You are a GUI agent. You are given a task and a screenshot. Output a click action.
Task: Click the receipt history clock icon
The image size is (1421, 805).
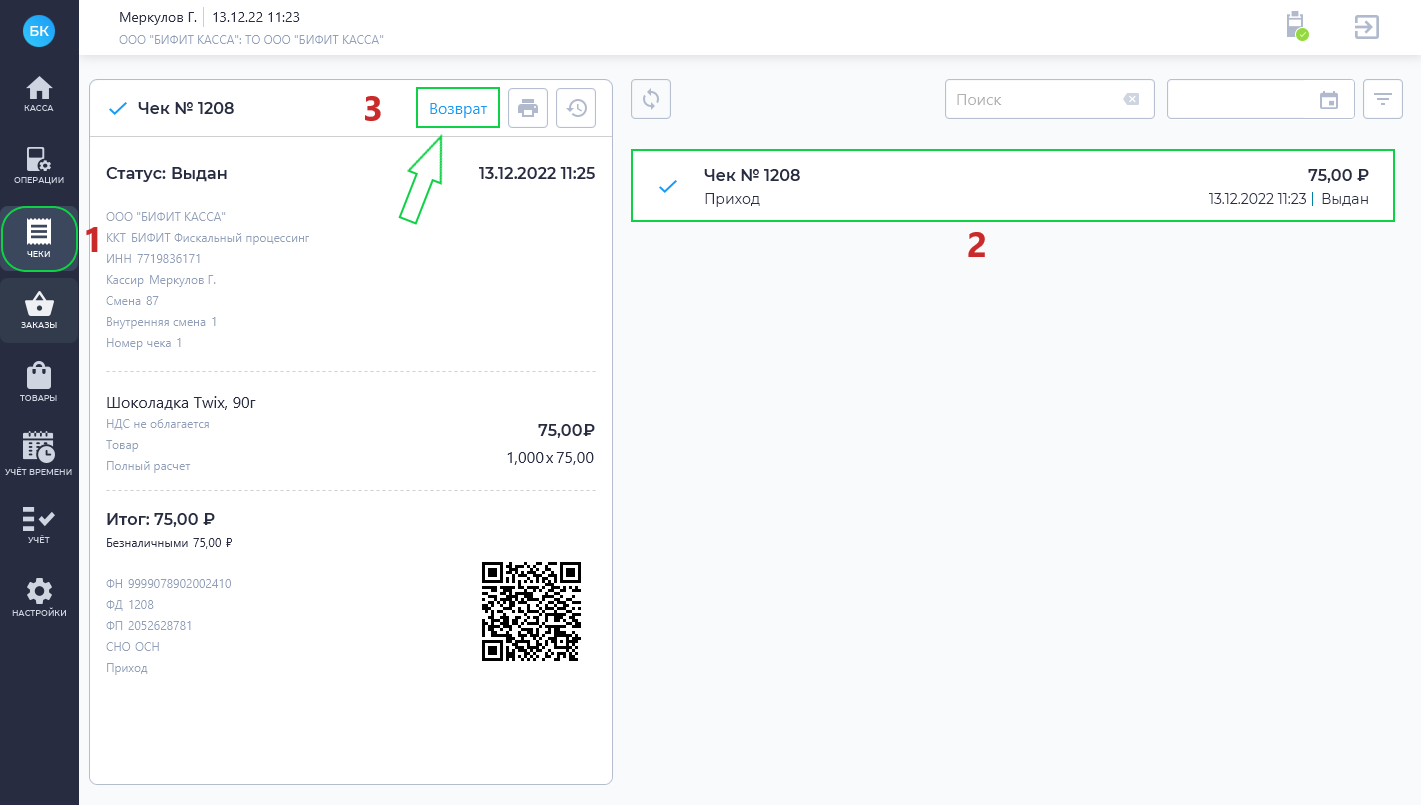click(576, 108)
